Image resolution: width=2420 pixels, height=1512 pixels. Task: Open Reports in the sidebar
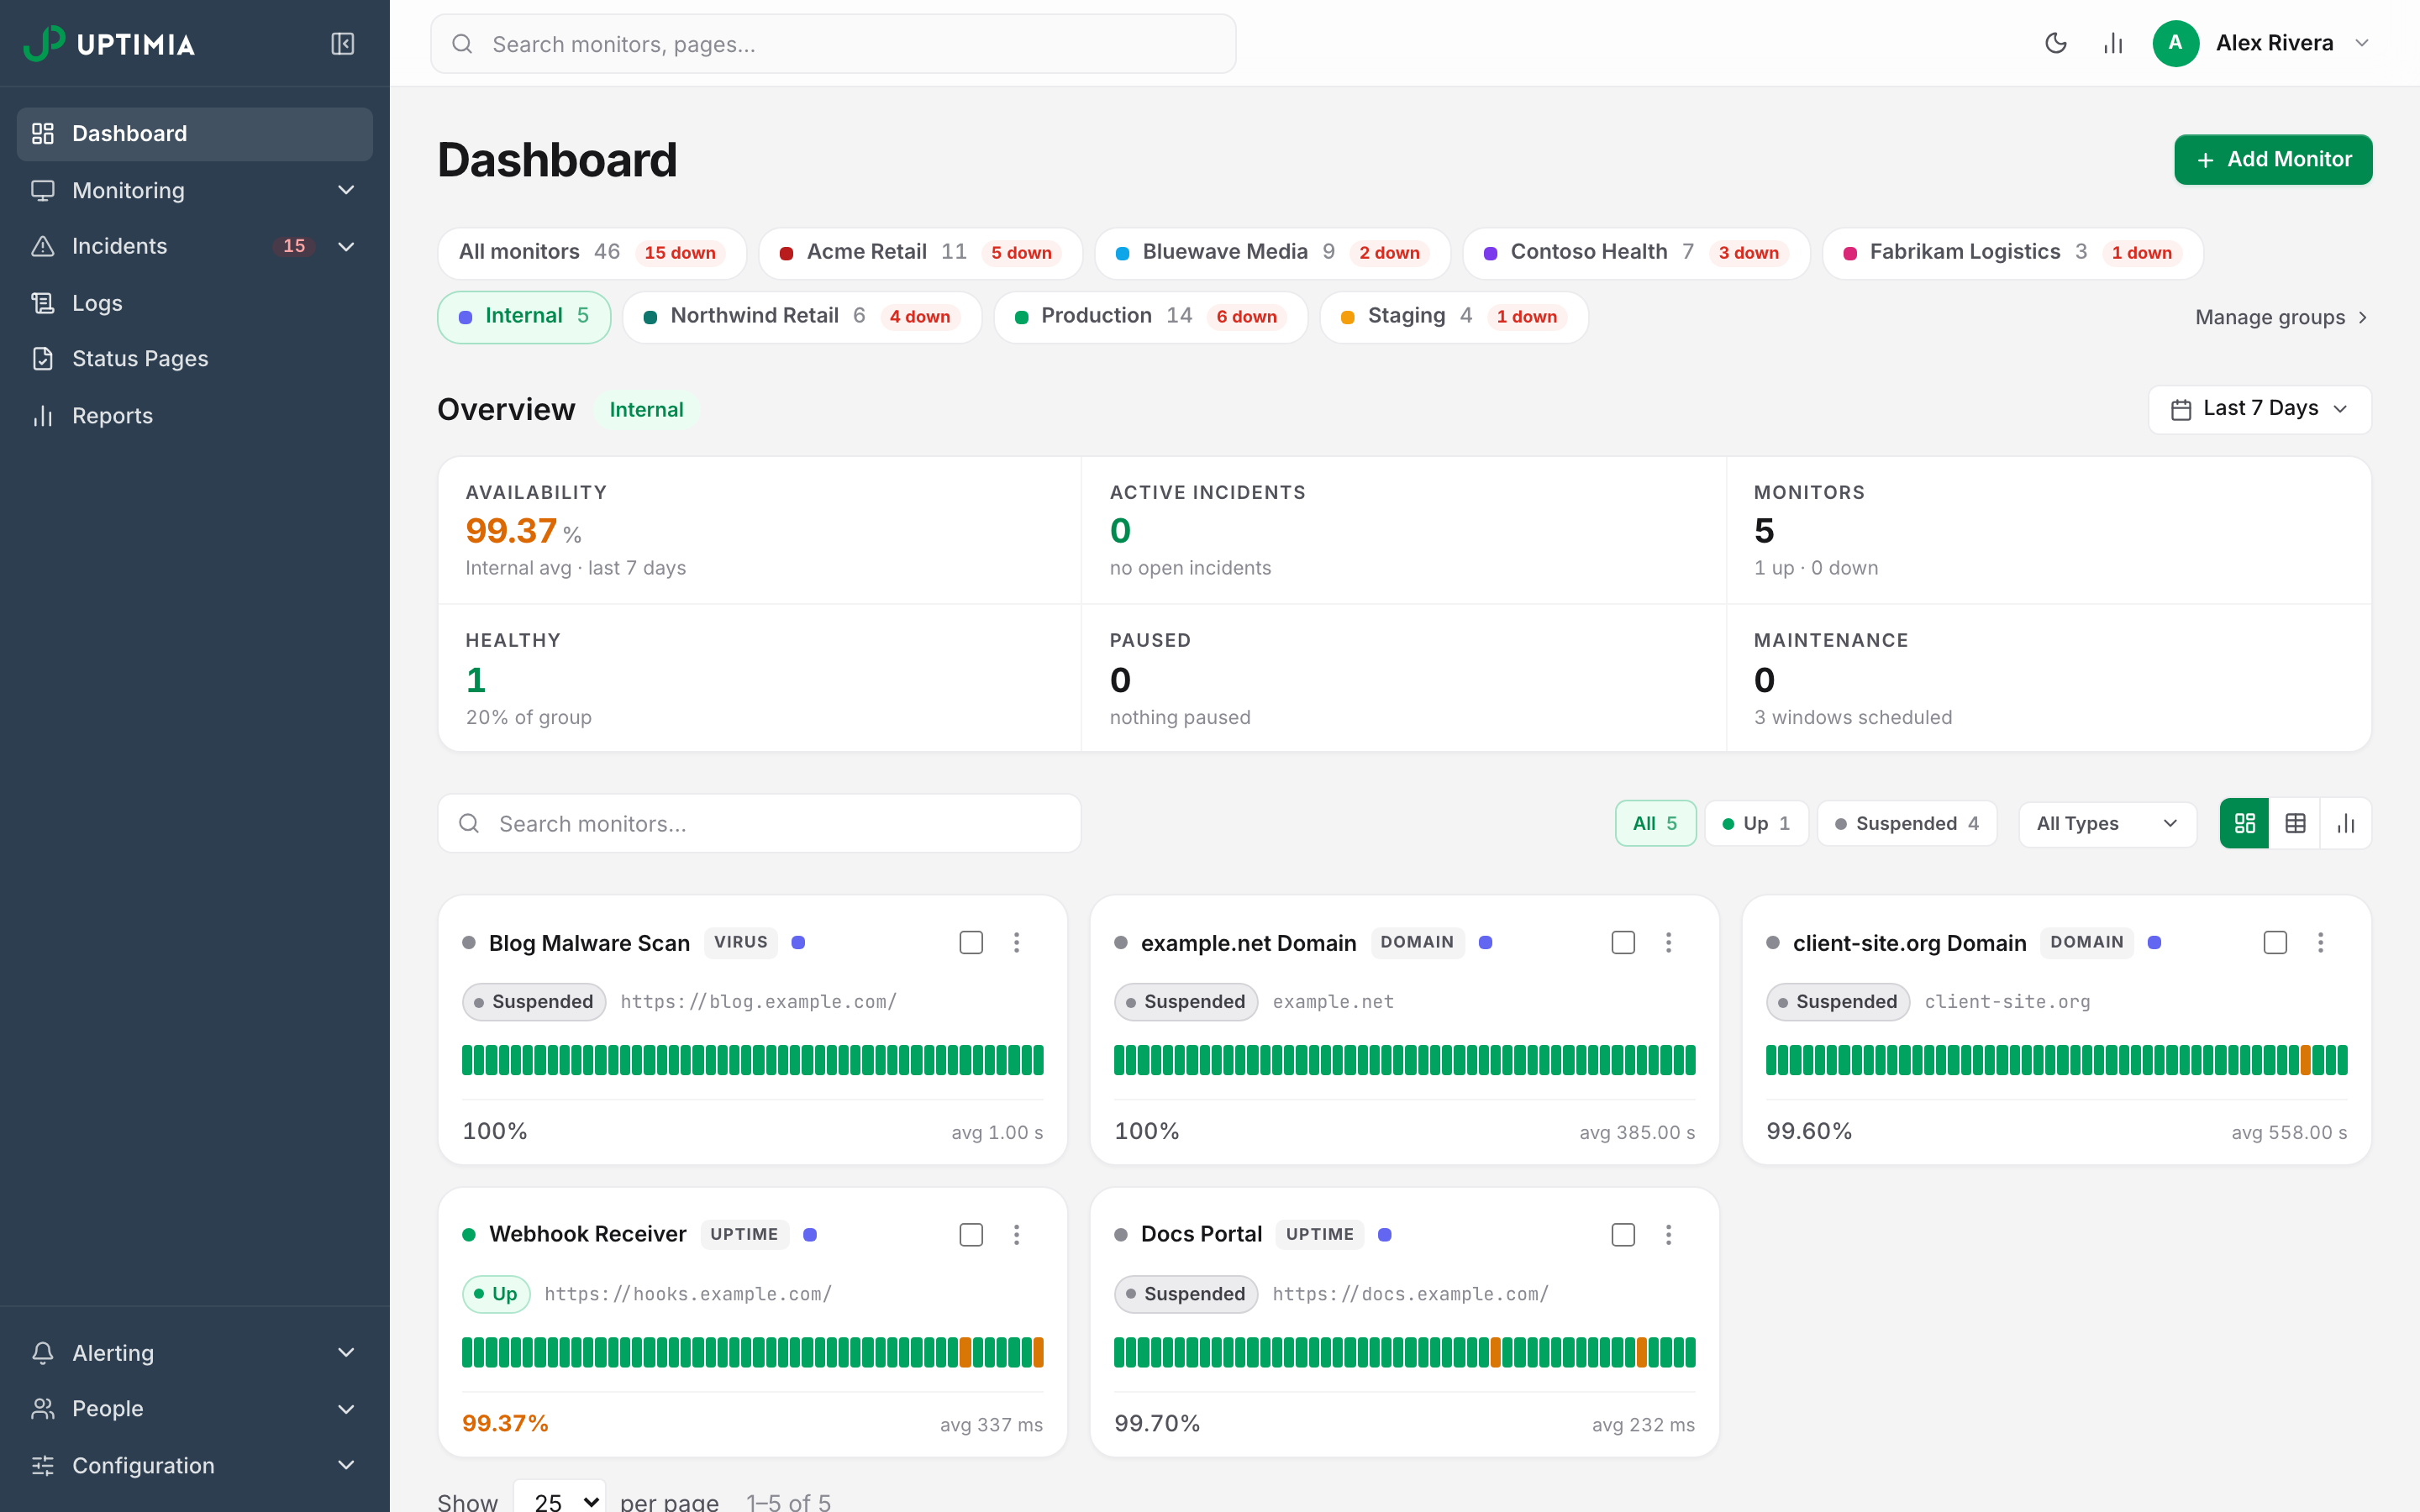point(195,415)
